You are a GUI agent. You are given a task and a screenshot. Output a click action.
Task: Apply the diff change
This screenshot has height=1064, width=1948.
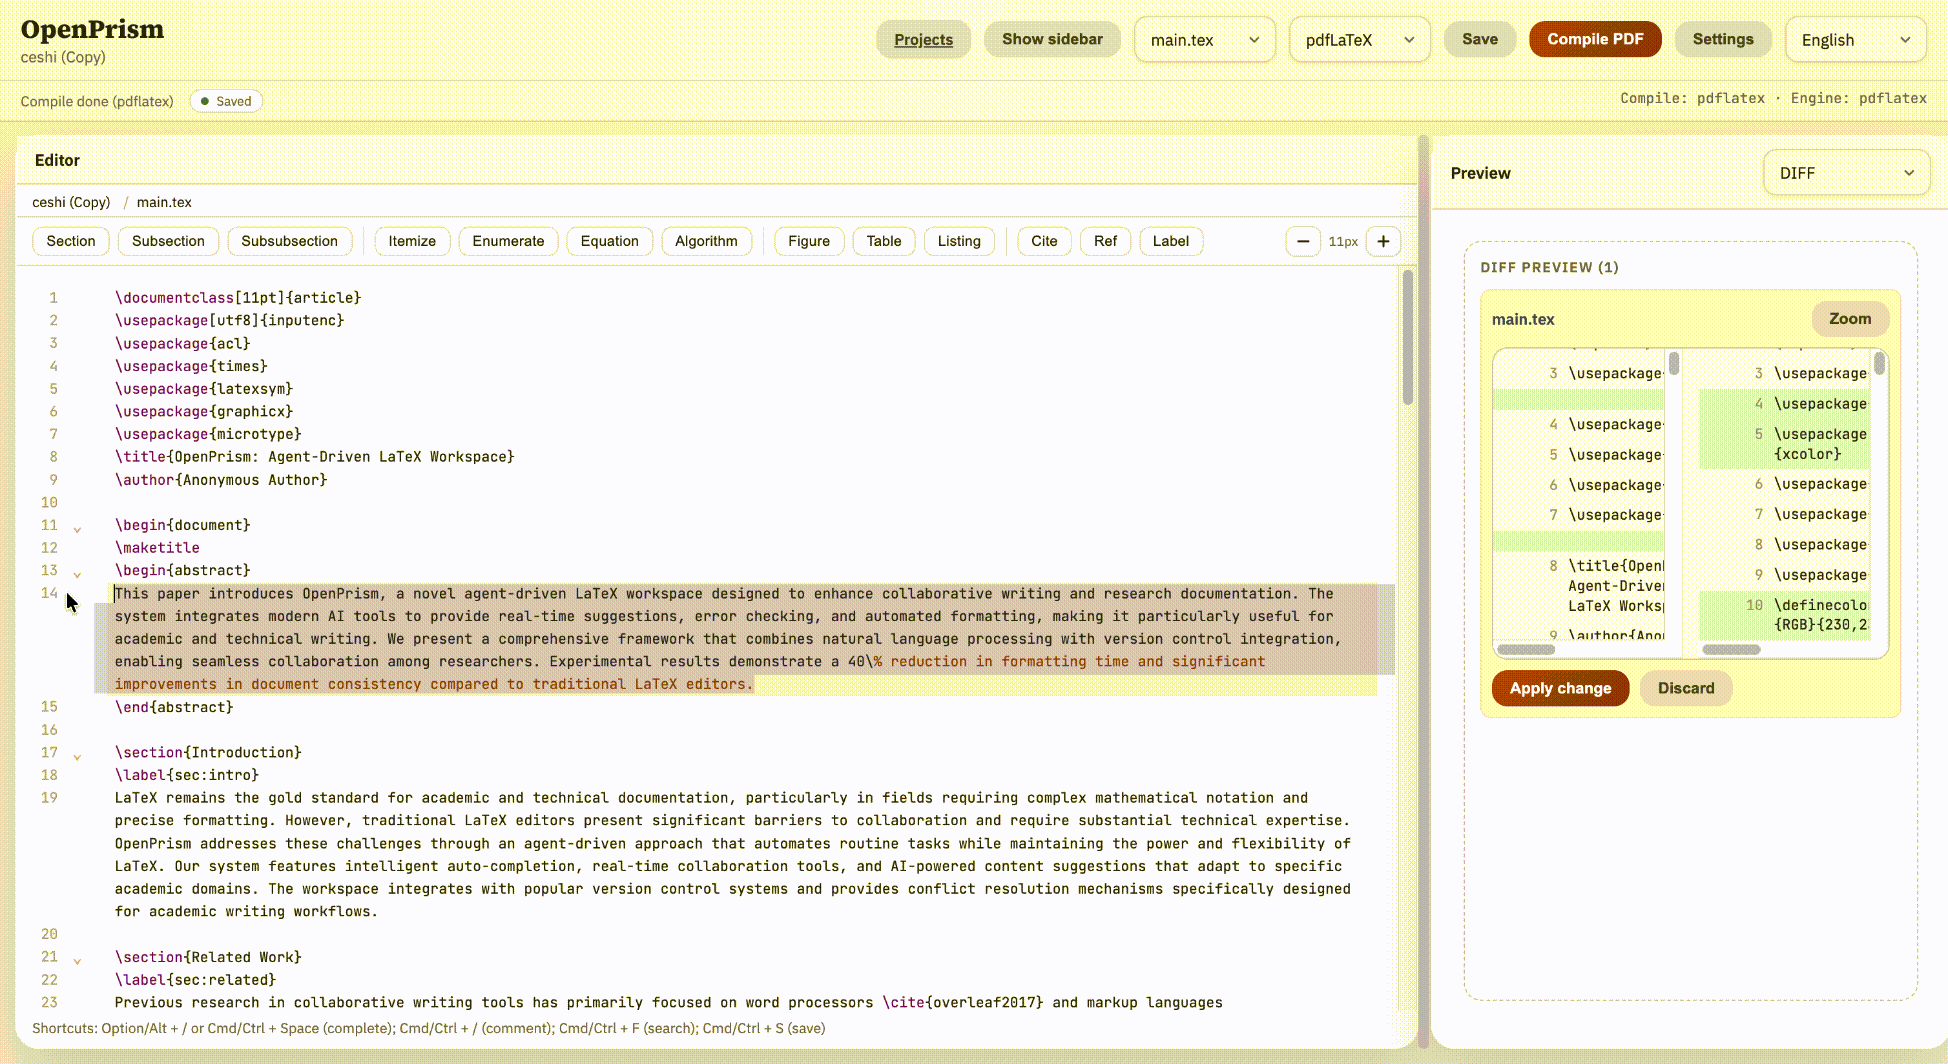1560,688
